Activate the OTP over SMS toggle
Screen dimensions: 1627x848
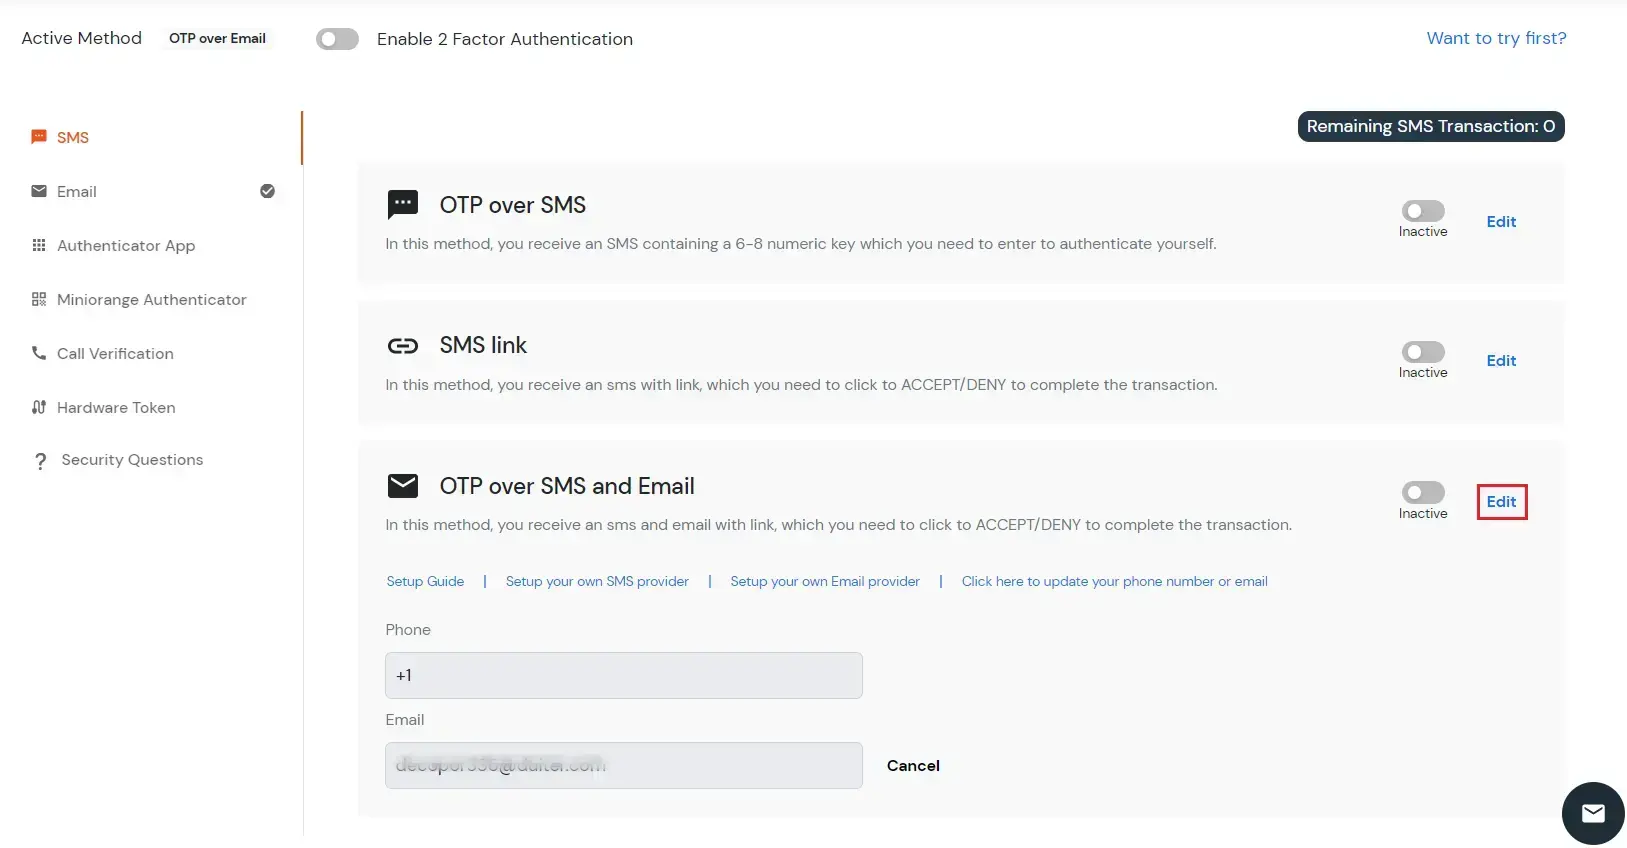pos(1423,210)
